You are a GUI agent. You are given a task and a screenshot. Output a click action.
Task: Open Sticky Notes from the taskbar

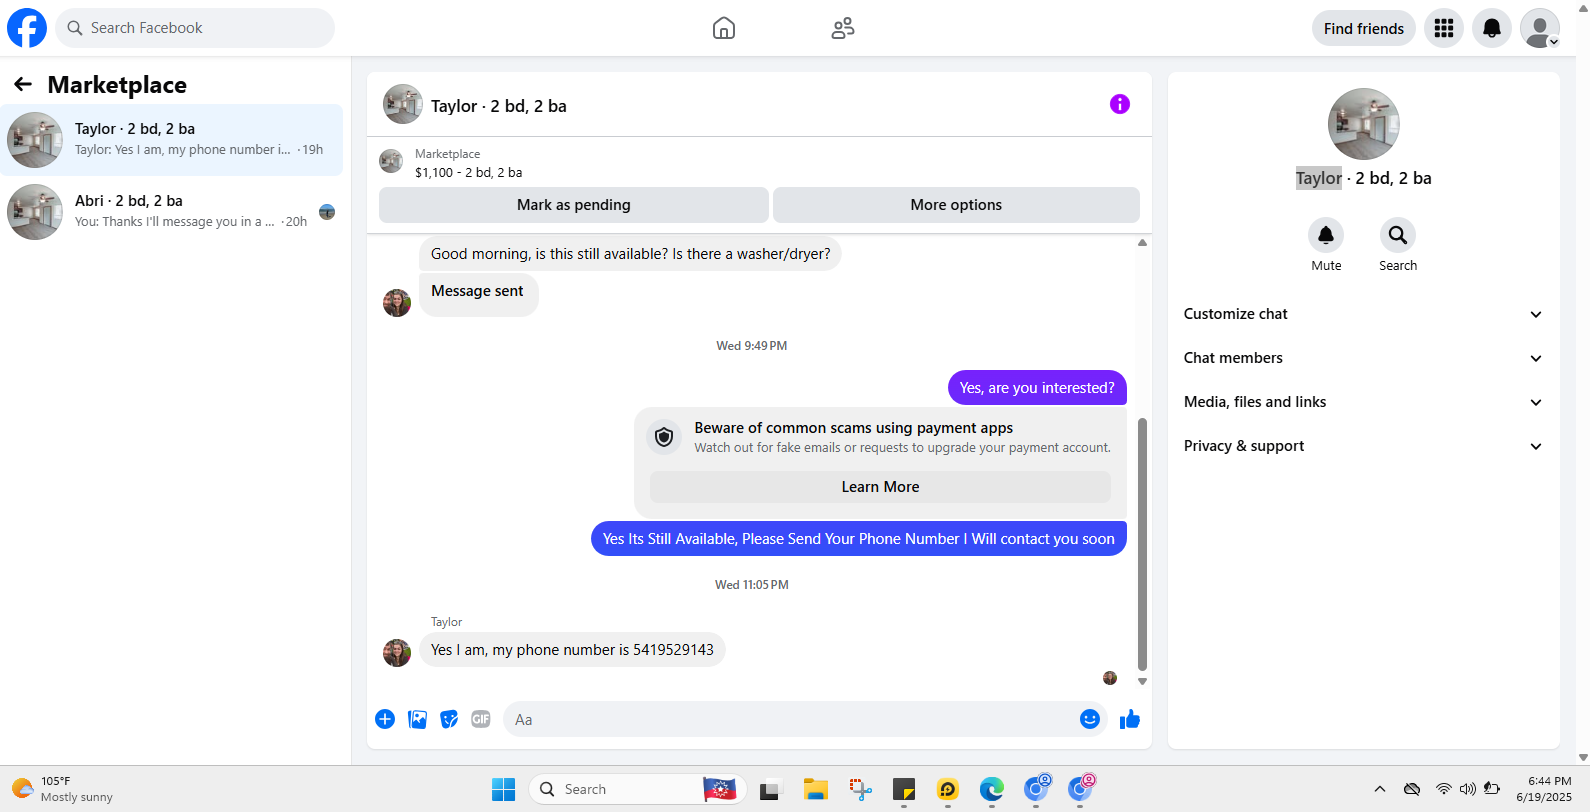tap(904, 789)
